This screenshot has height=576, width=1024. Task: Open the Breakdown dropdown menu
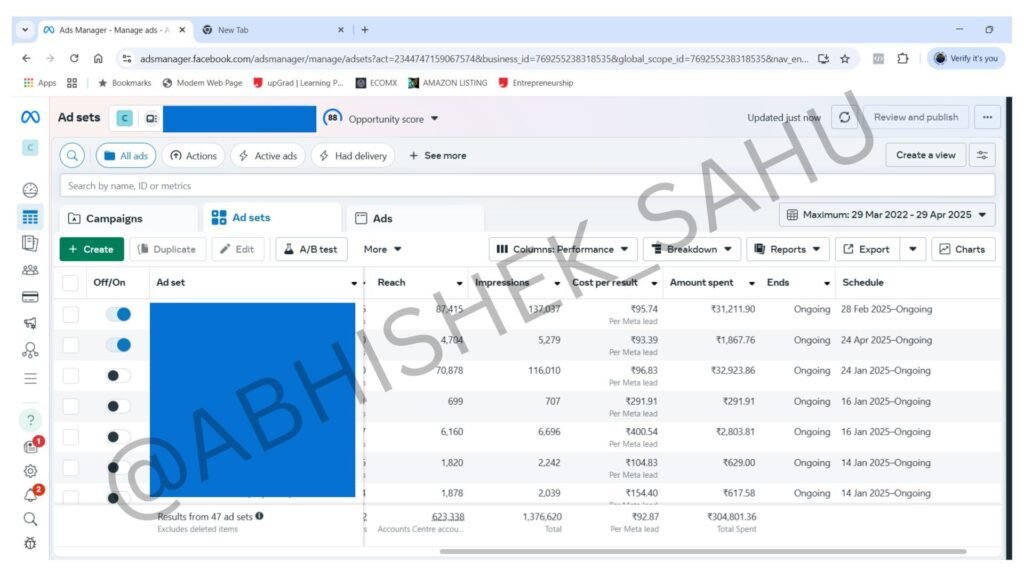point(692,249)
